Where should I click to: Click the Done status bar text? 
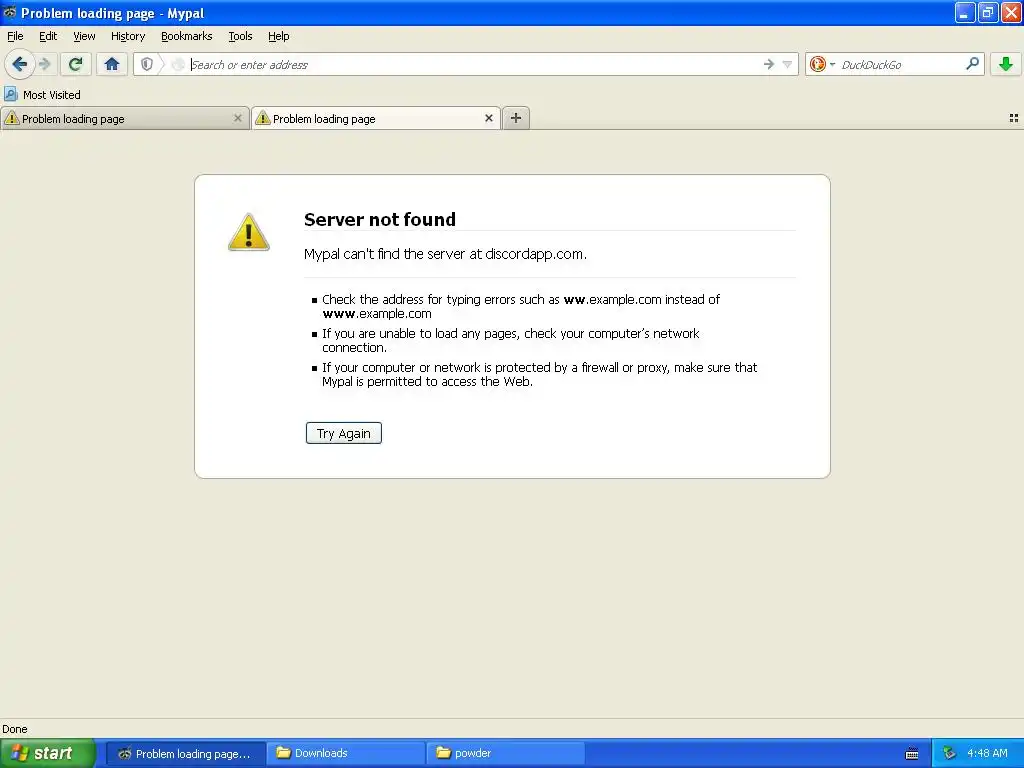[x=14, y=729]
